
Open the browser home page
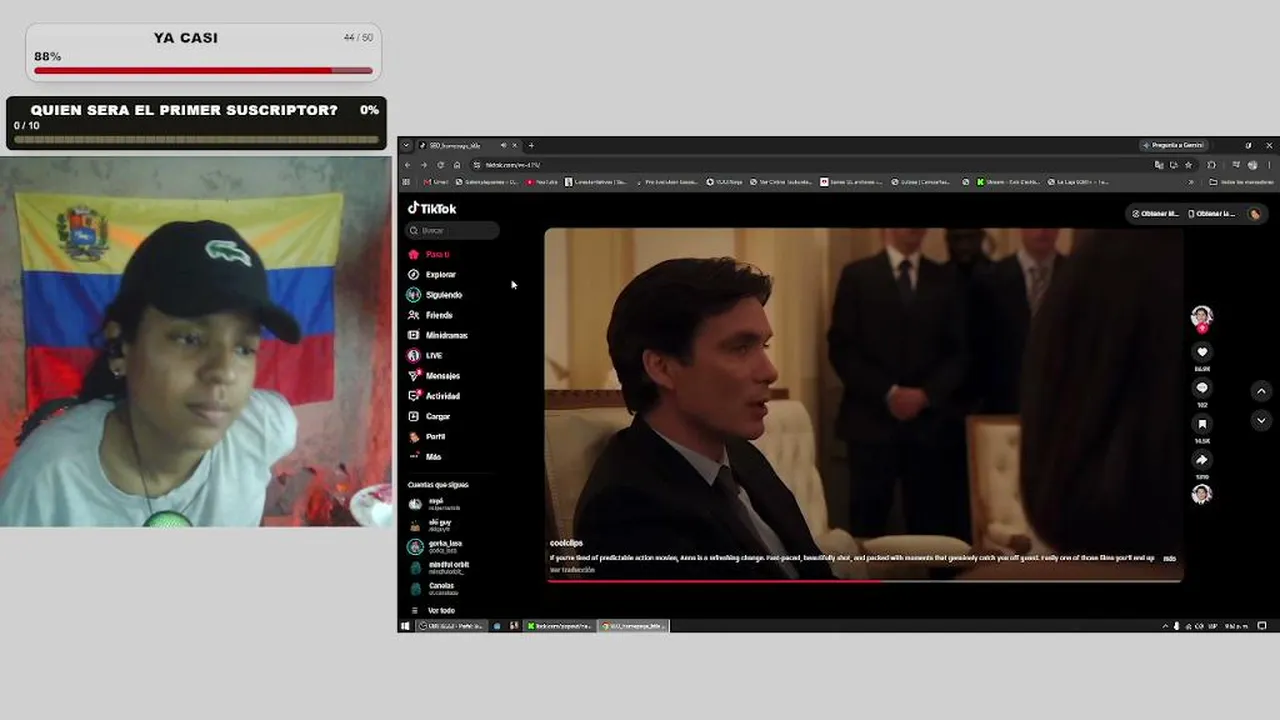click(x=457, y=165)
